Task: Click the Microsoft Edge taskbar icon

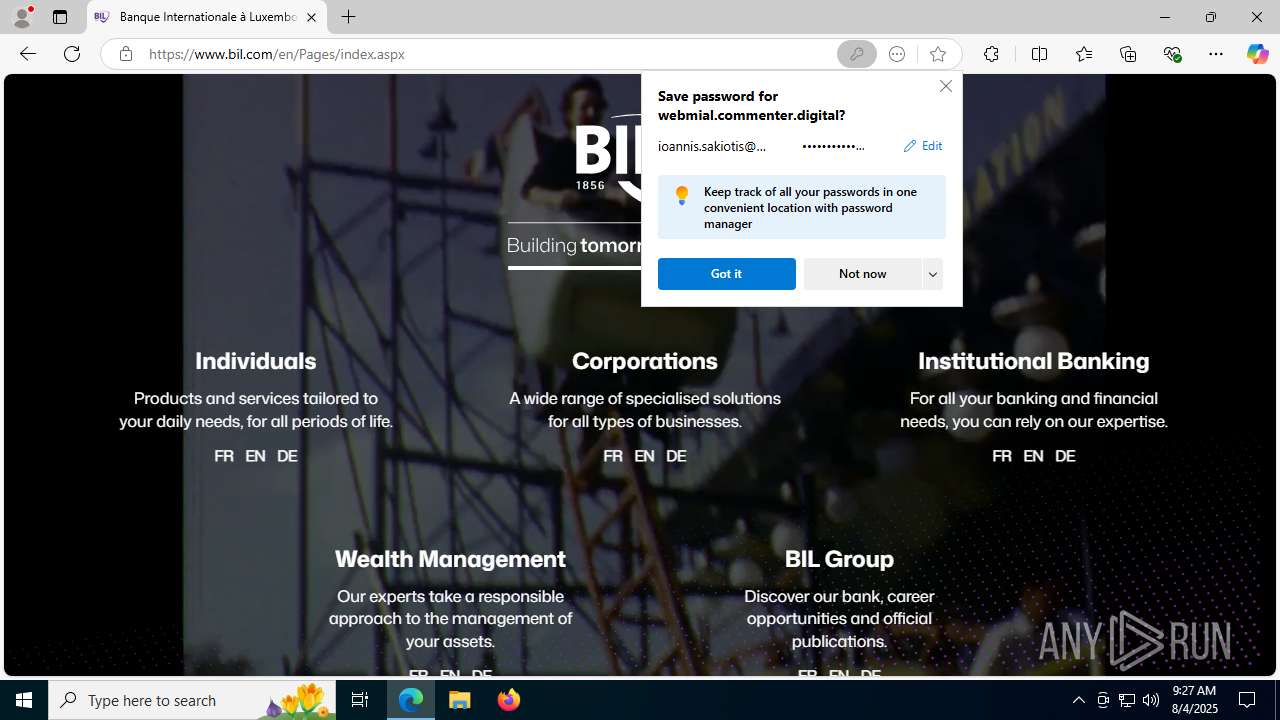Action: pyautogui.click(x=411, y=700)
